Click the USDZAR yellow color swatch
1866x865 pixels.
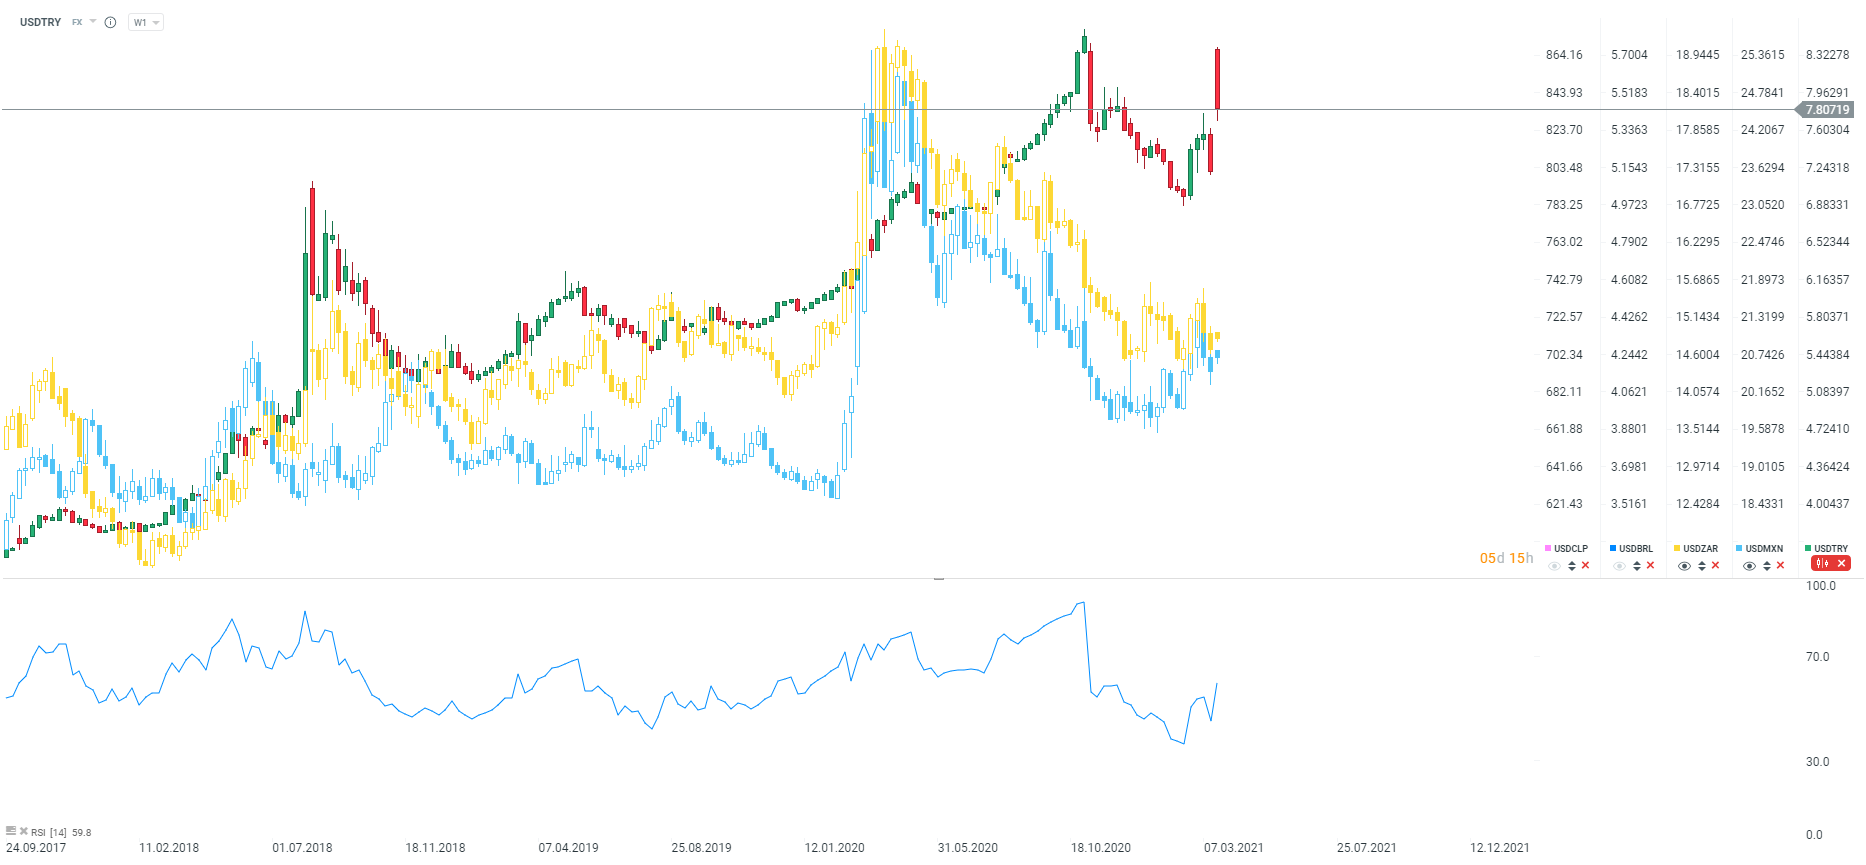coord(1677,549)
